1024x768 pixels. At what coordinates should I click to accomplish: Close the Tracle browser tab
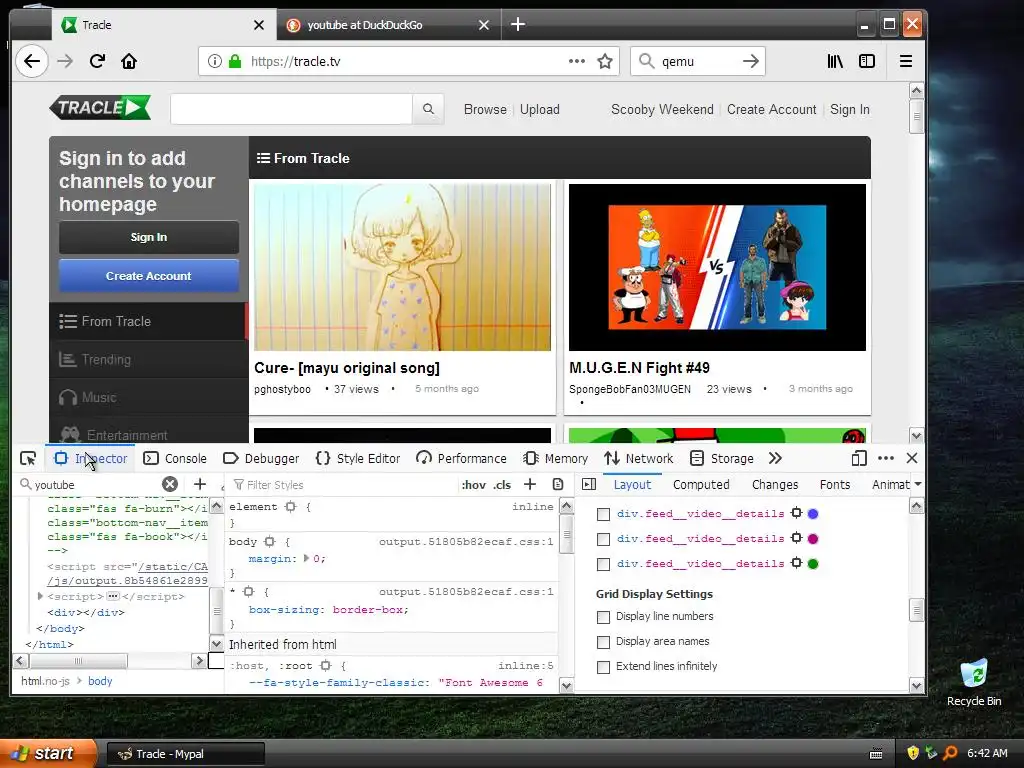tap(259, 25)
